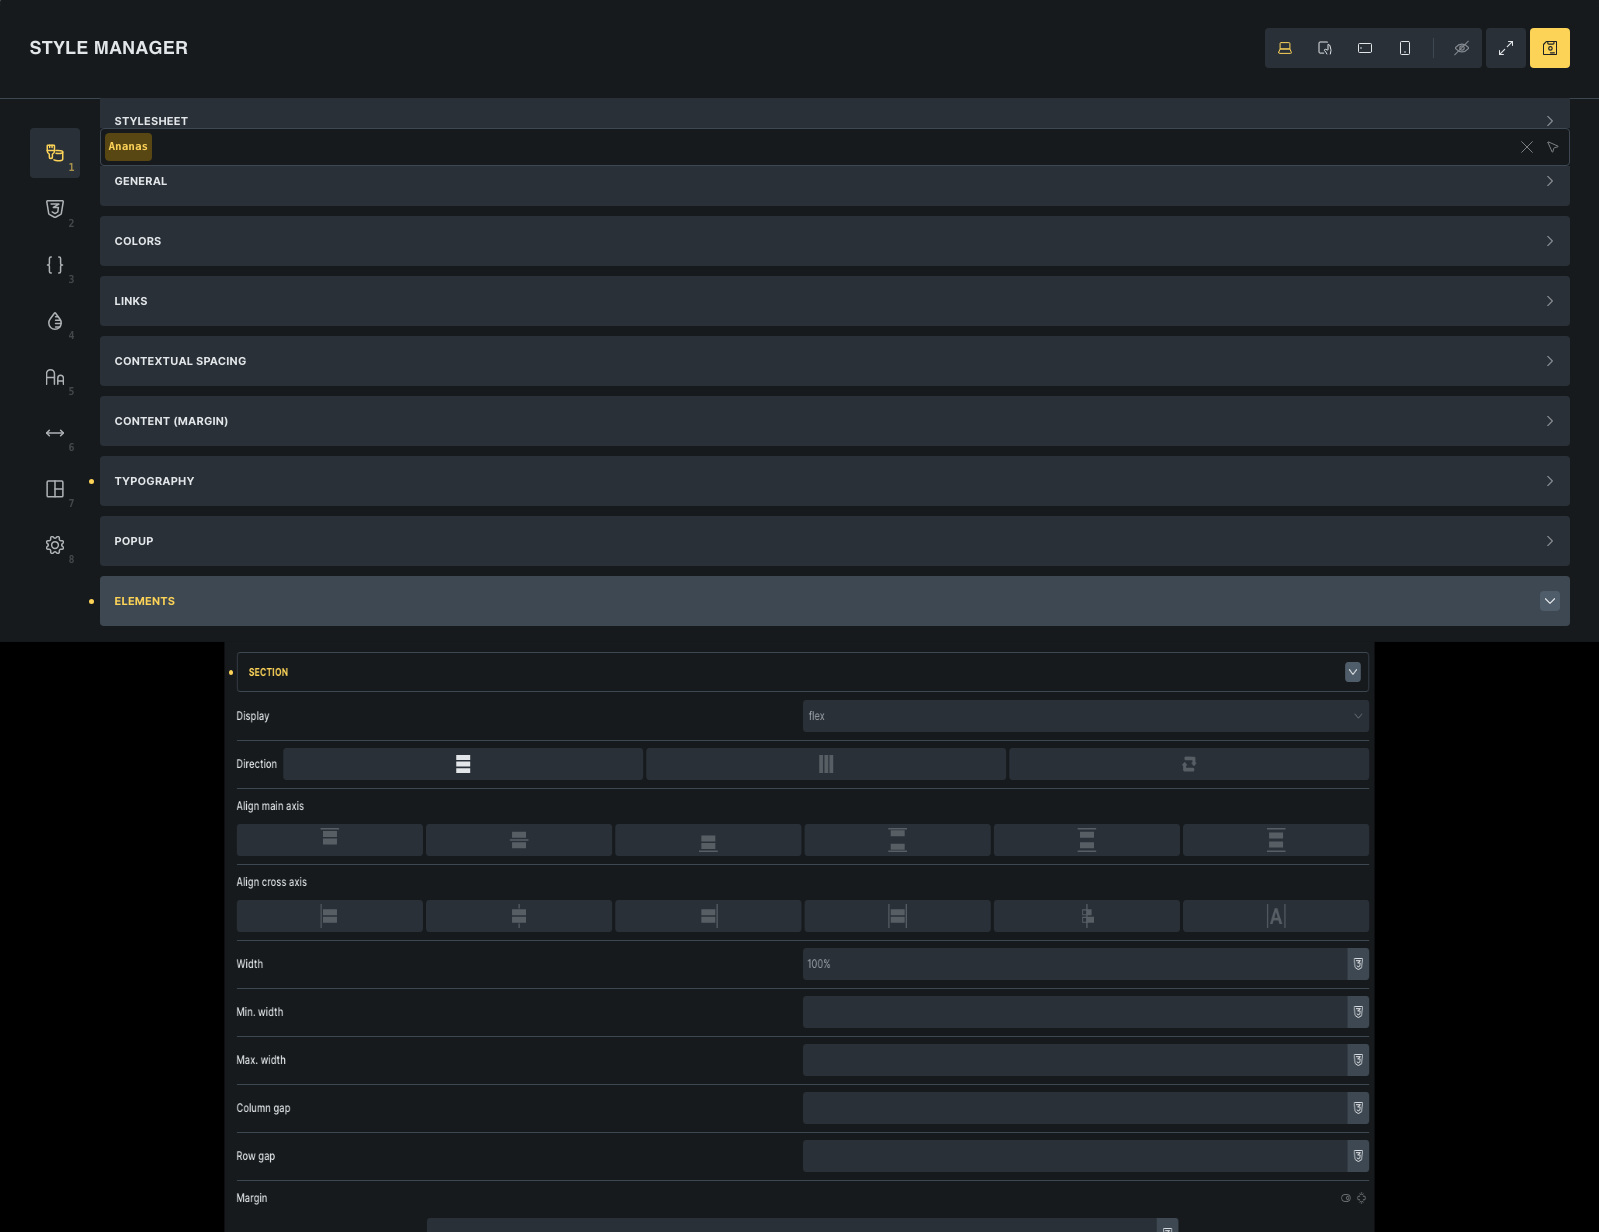Open the CSS3 shield sidebar panel
This screenshot has height=1232, width=1599.
click(x=55, y=209)
